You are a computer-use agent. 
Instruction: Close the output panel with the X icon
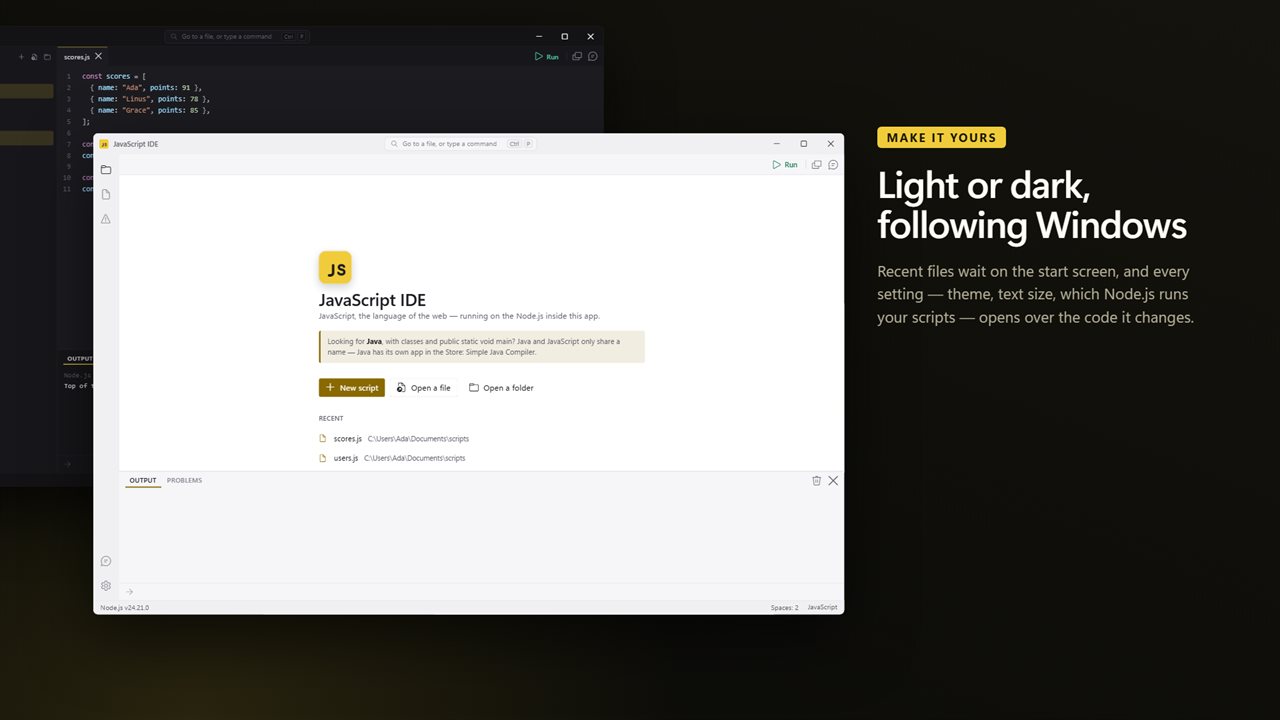coord(833,481)
